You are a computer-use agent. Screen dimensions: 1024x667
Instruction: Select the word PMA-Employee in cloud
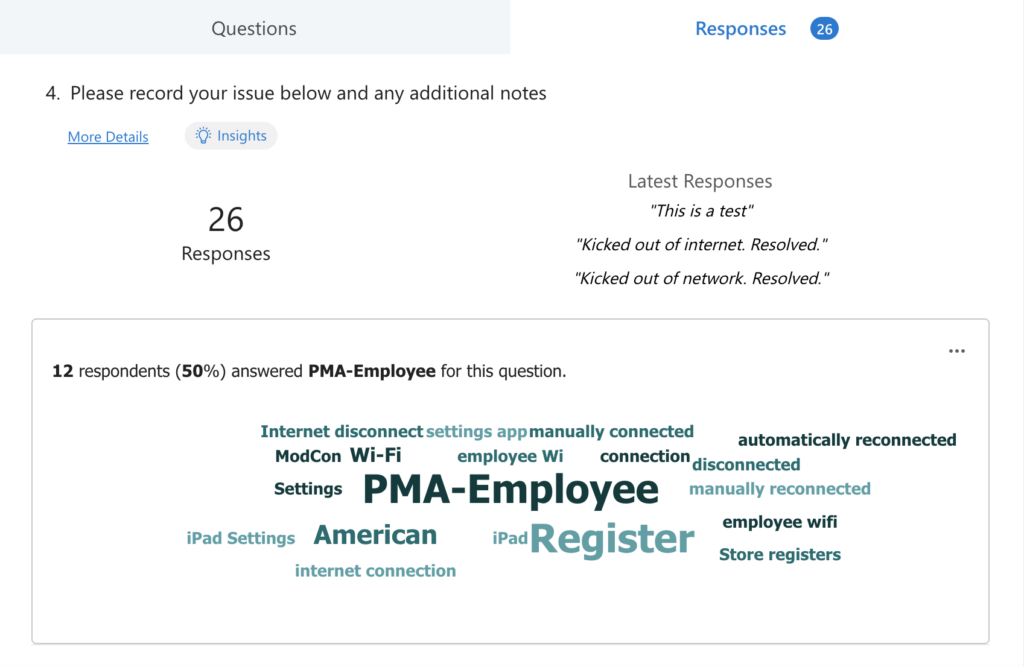coord(510,490)
